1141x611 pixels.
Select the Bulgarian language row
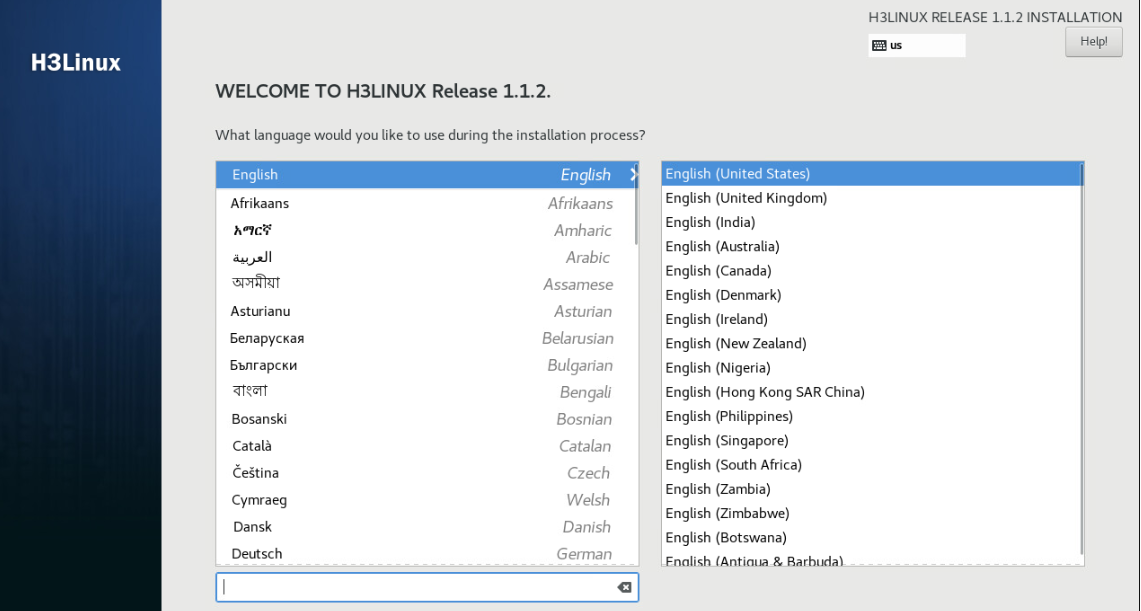click(x=427, y=364)
